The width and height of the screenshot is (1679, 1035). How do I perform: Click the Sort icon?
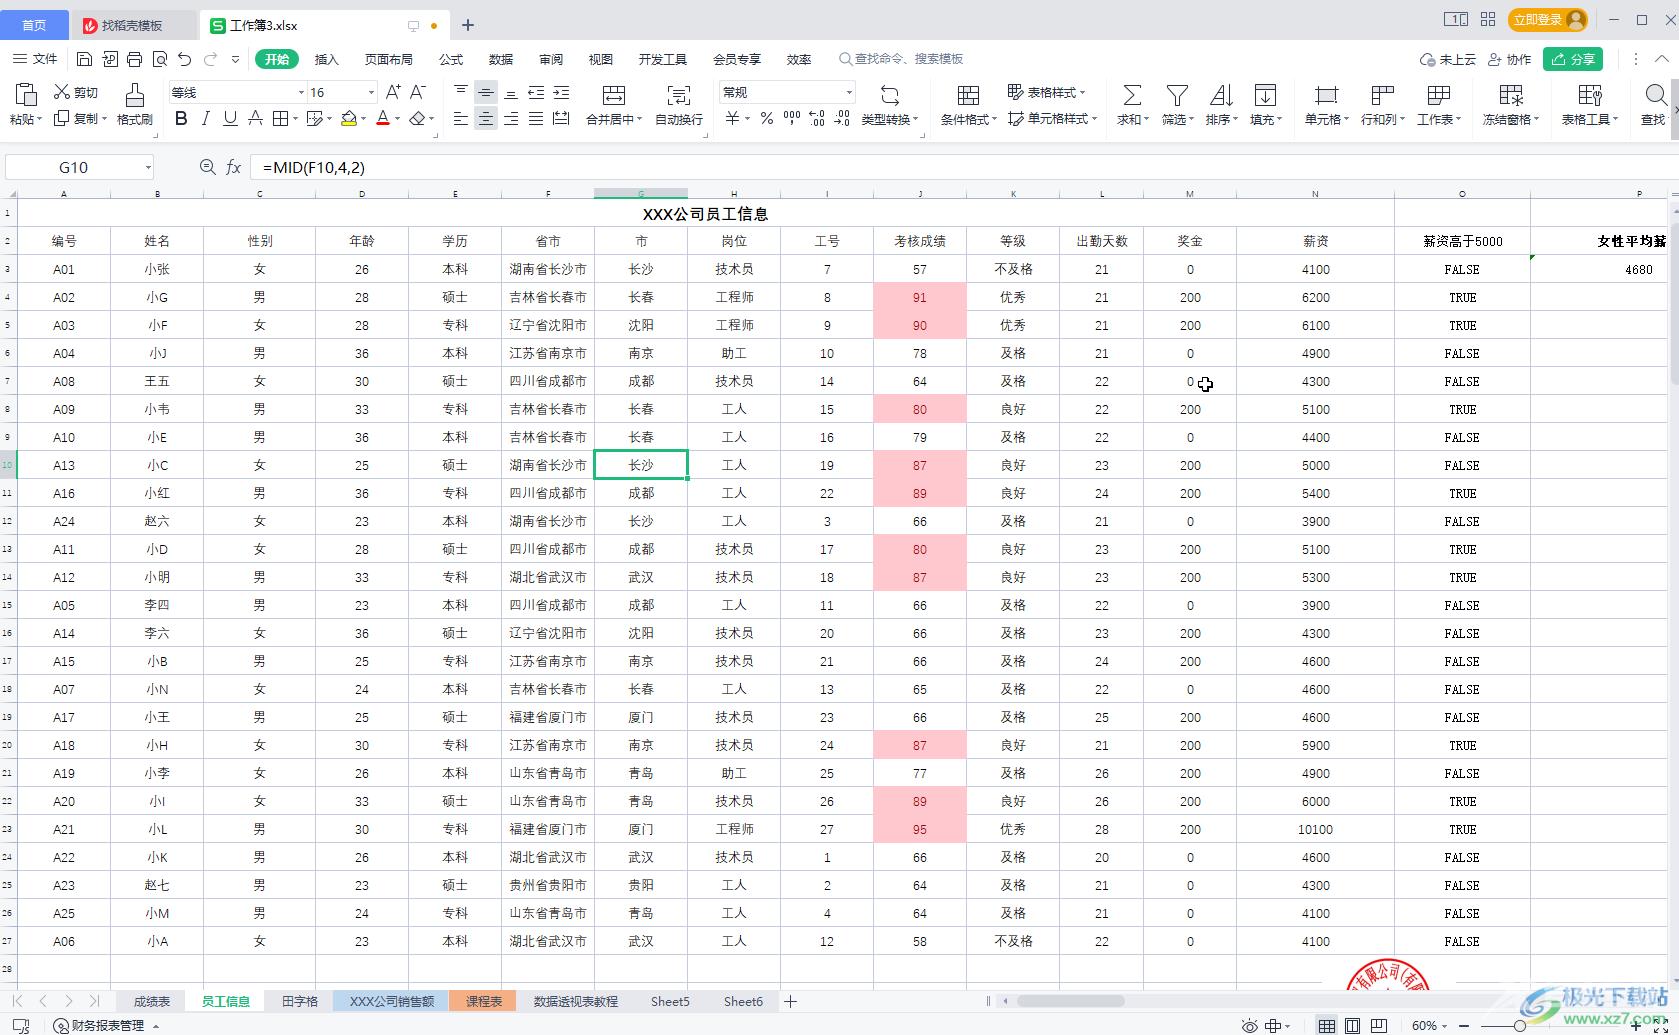click(1221, 95)
